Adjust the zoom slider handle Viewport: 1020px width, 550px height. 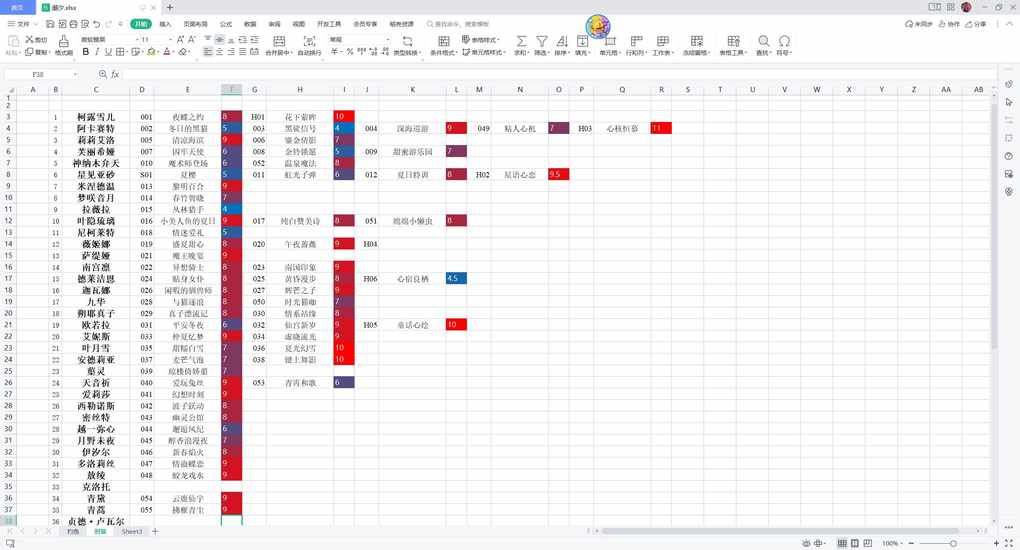click(x=953, y=543)
